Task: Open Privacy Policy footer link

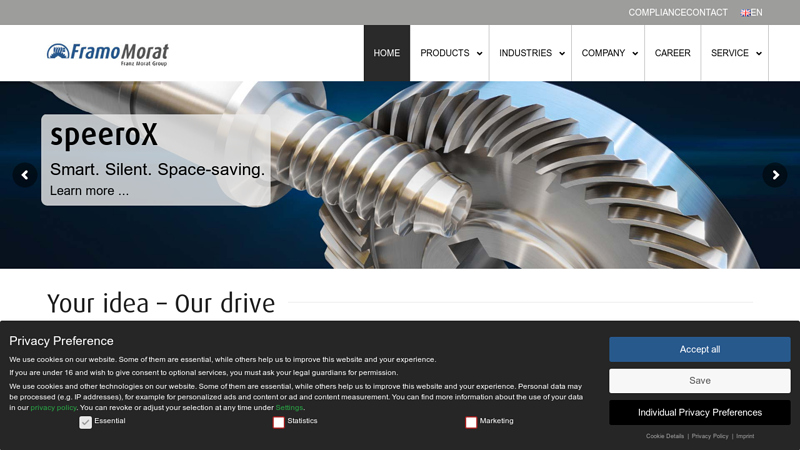Action: click(x=710, y=436)
